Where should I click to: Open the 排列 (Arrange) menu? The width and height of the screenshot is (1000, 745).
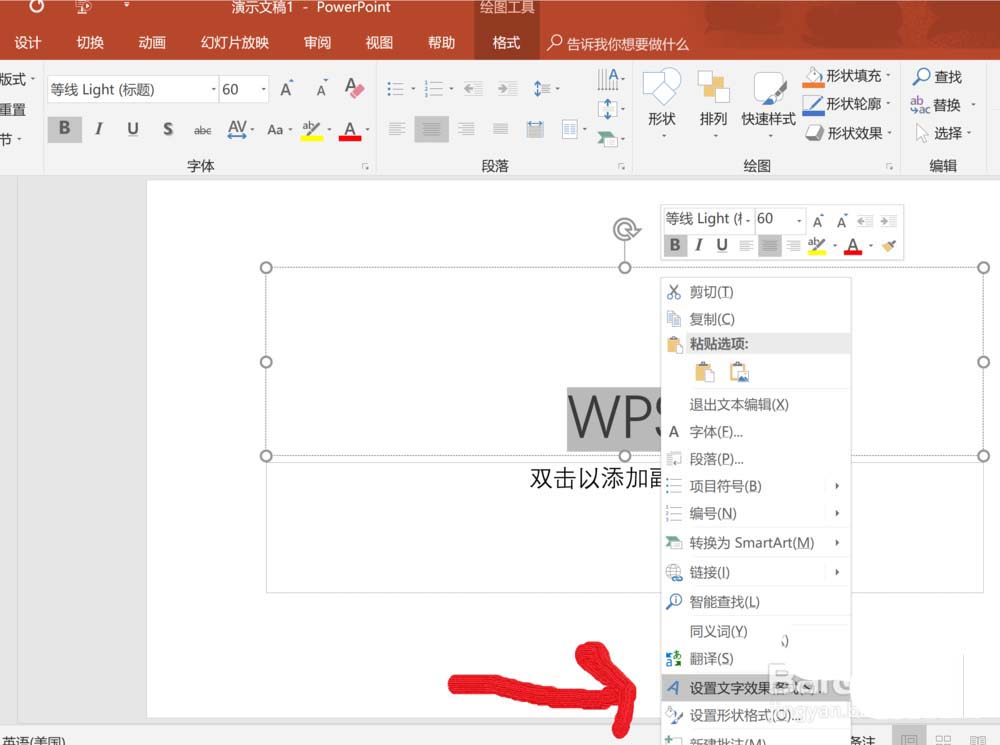713,102
